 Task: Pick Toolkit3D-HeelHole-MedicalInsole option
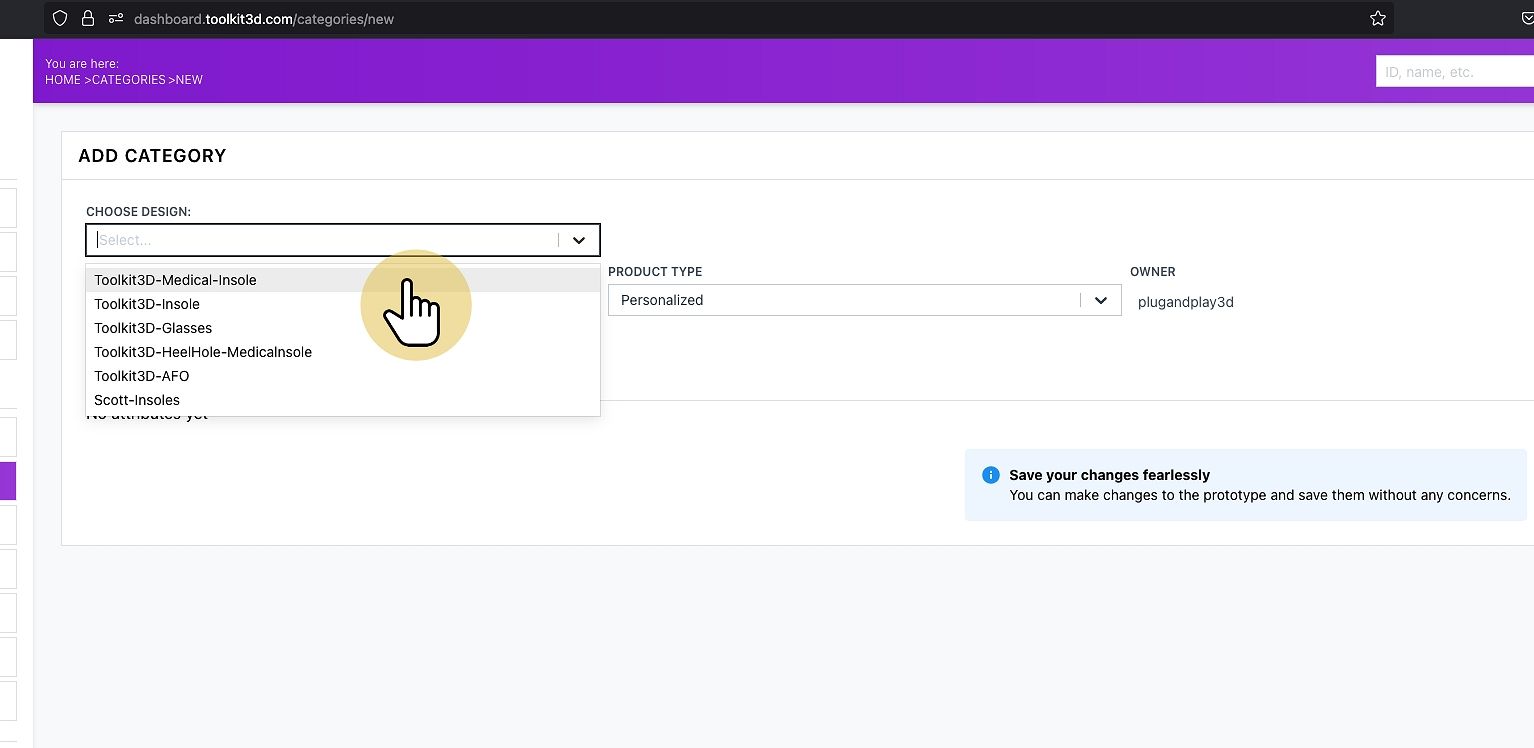pos(342,352)
